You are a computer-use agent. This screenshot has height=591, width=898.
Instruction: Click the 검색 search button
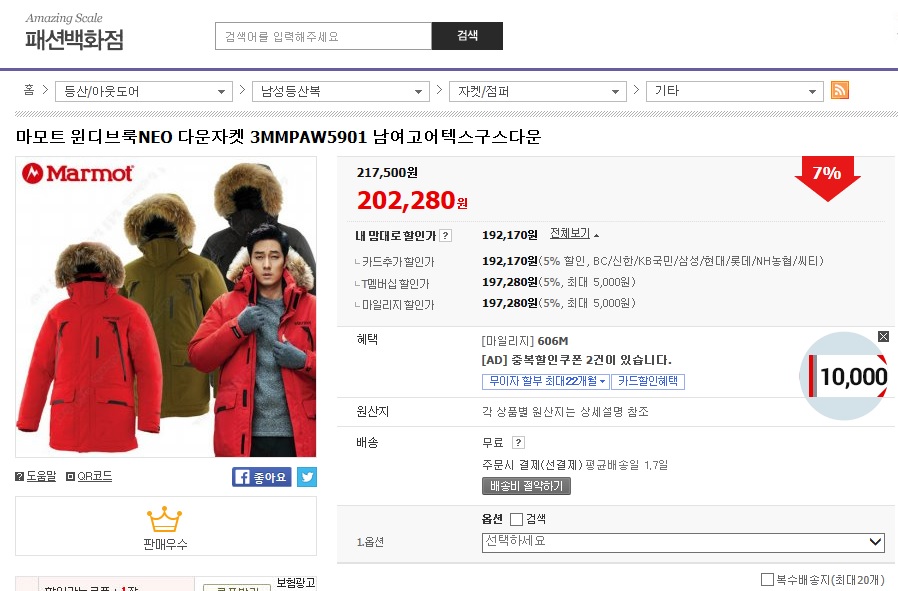click(x=467, y=36)
